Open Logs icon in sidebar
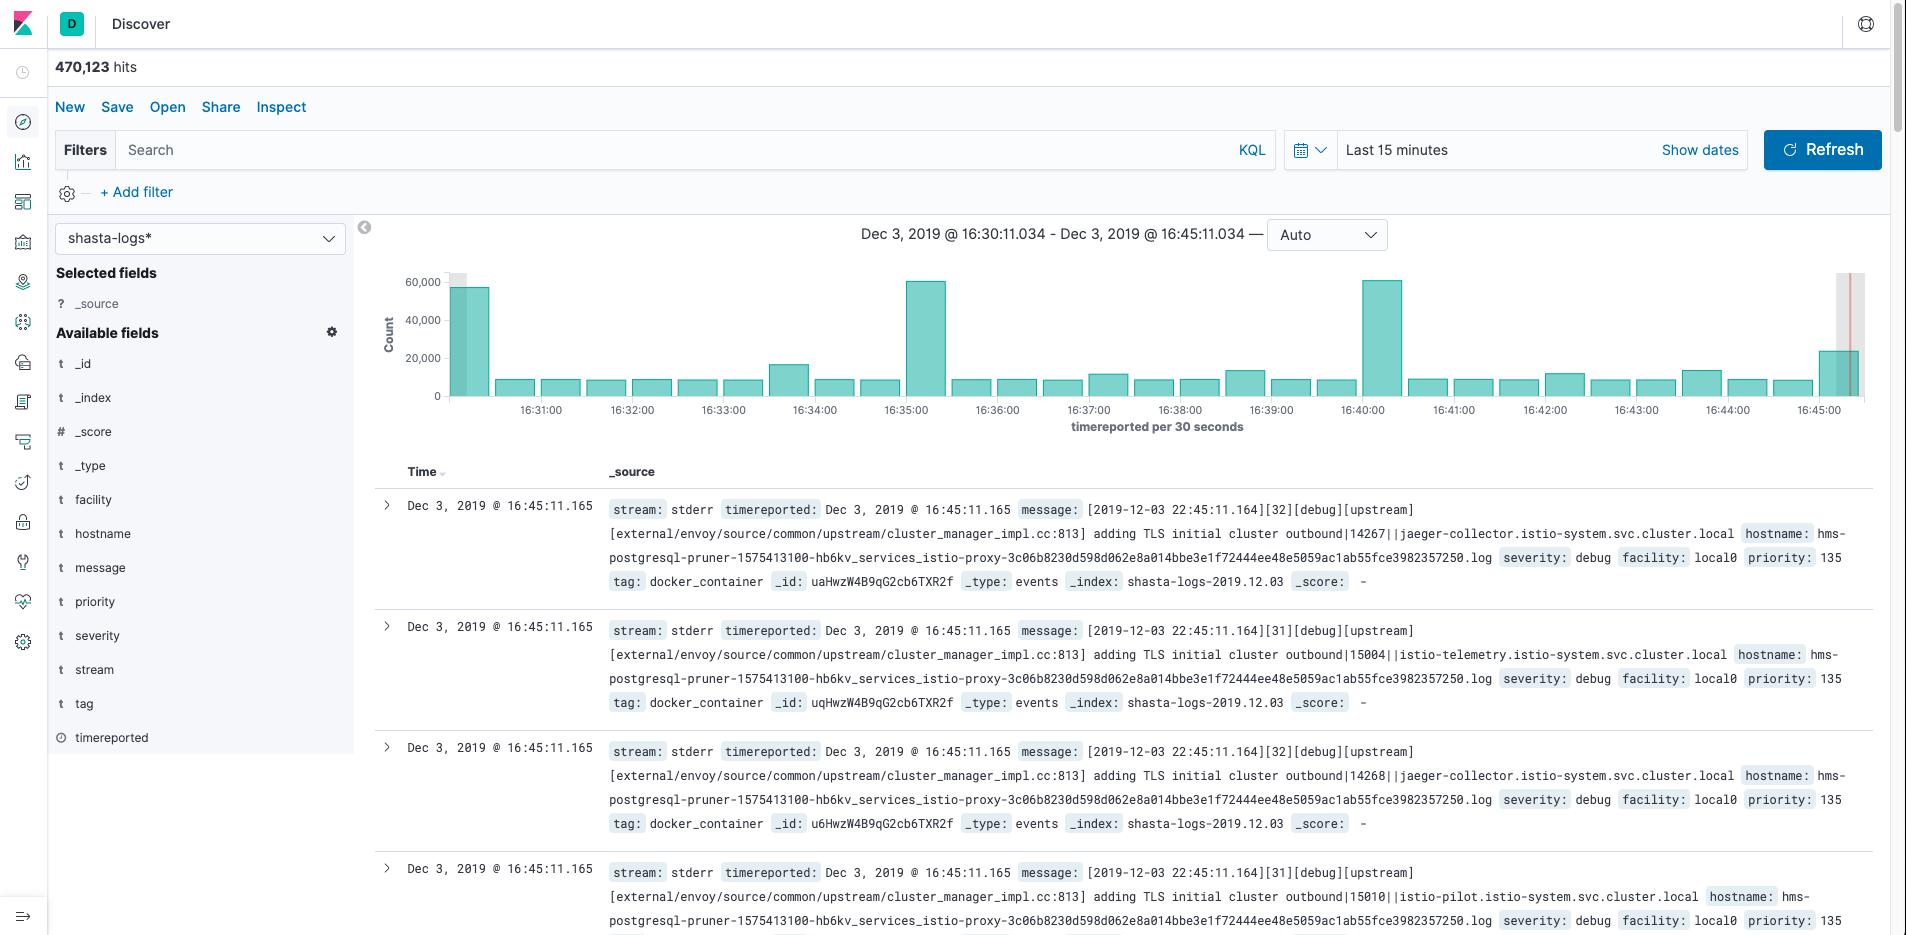1906x935 pixels. [23, 402]
